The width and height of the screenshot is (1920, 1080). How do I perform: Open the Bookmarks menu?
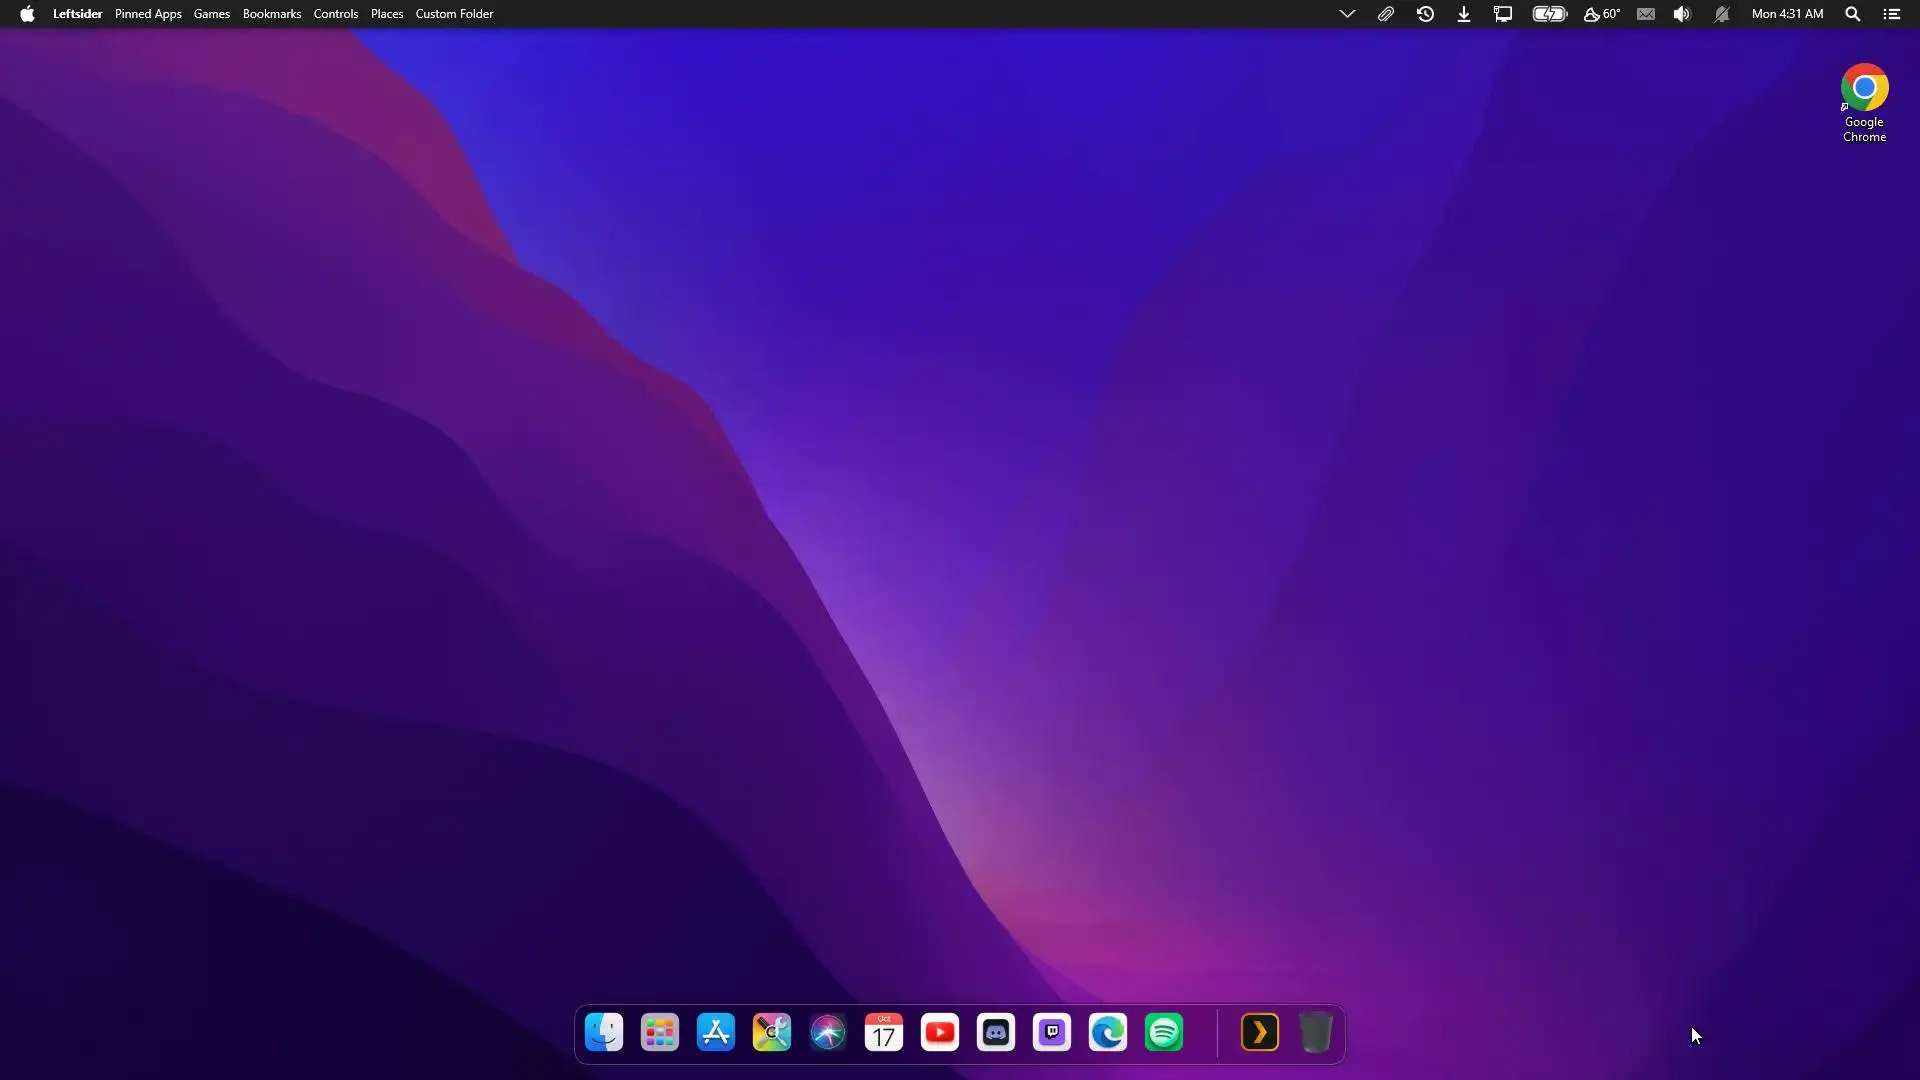(x=271, y=14)
